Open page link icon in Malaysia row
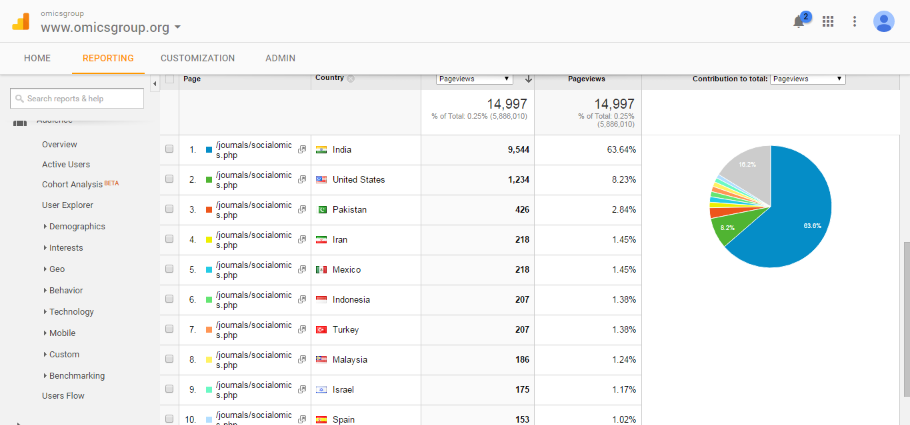 click(x=302, y=359)
